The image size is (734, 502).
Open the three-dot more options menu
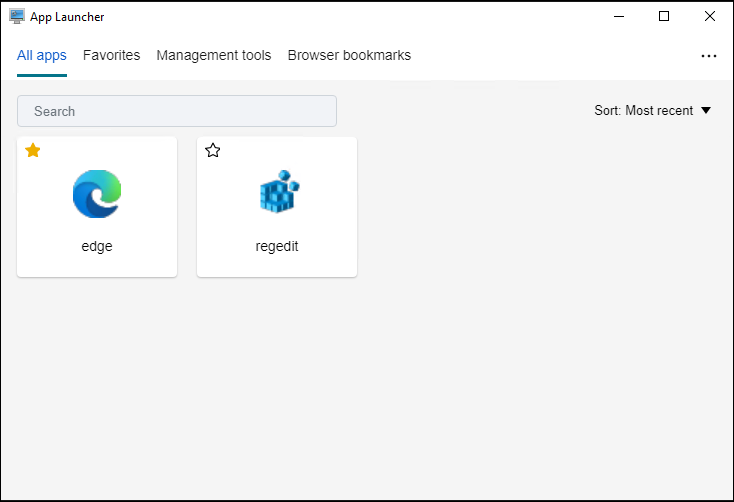pyautogui.click(x=709, y=56)
